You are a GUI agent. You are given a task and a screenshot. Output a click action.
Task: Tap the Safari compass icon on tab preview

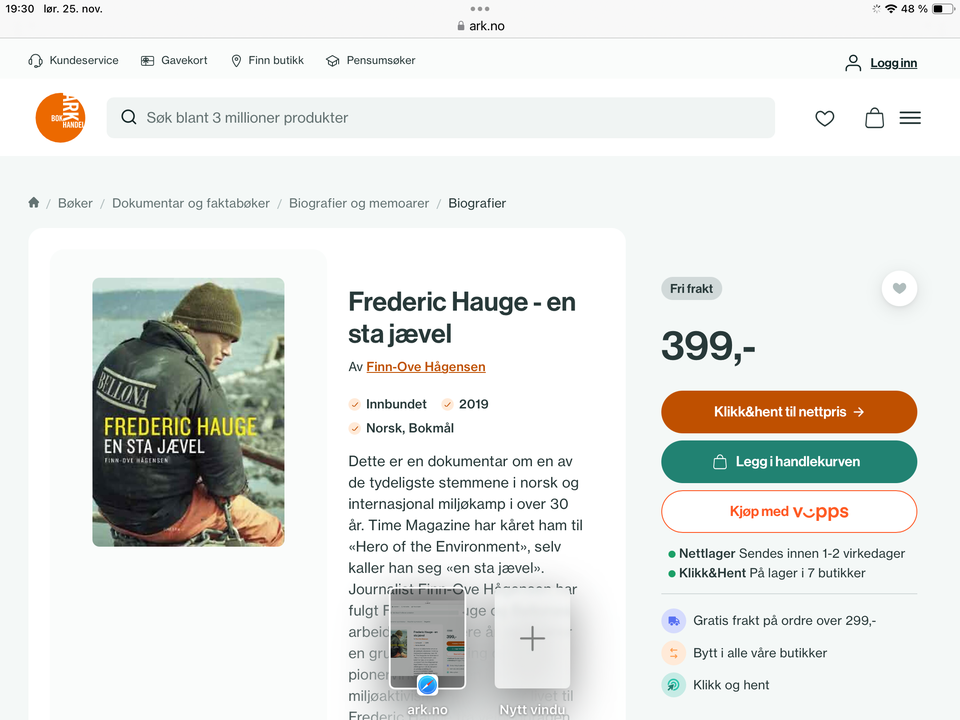[x=427, y=684]
